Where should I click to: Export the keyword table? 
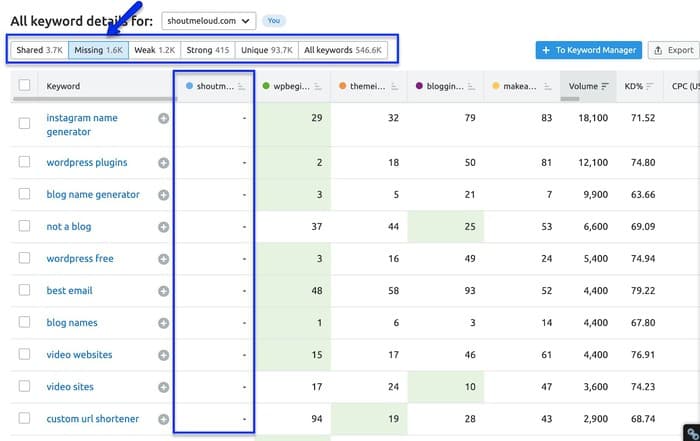(x=672, y=50)
